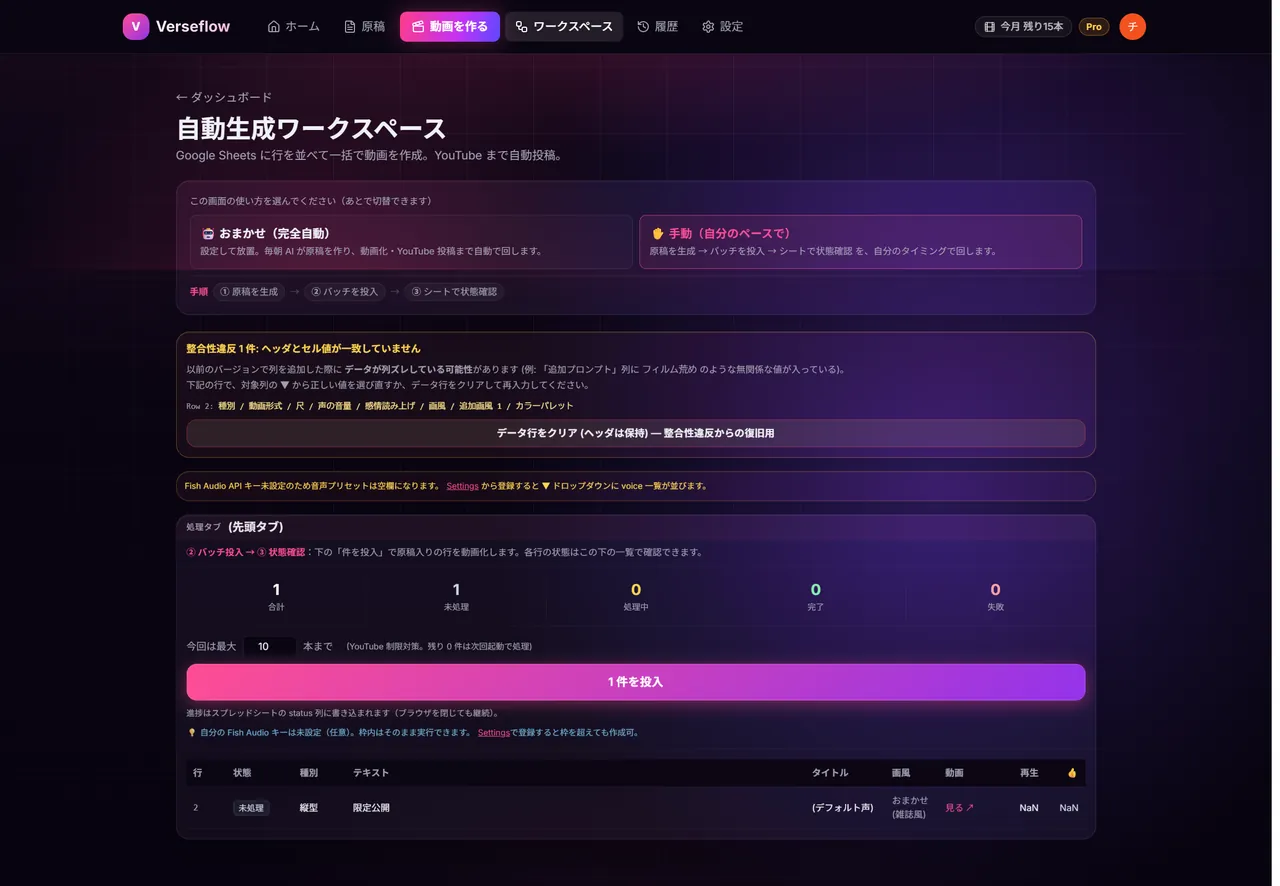
Task: Open the 設定 nav item
Action: click(722, 27)
